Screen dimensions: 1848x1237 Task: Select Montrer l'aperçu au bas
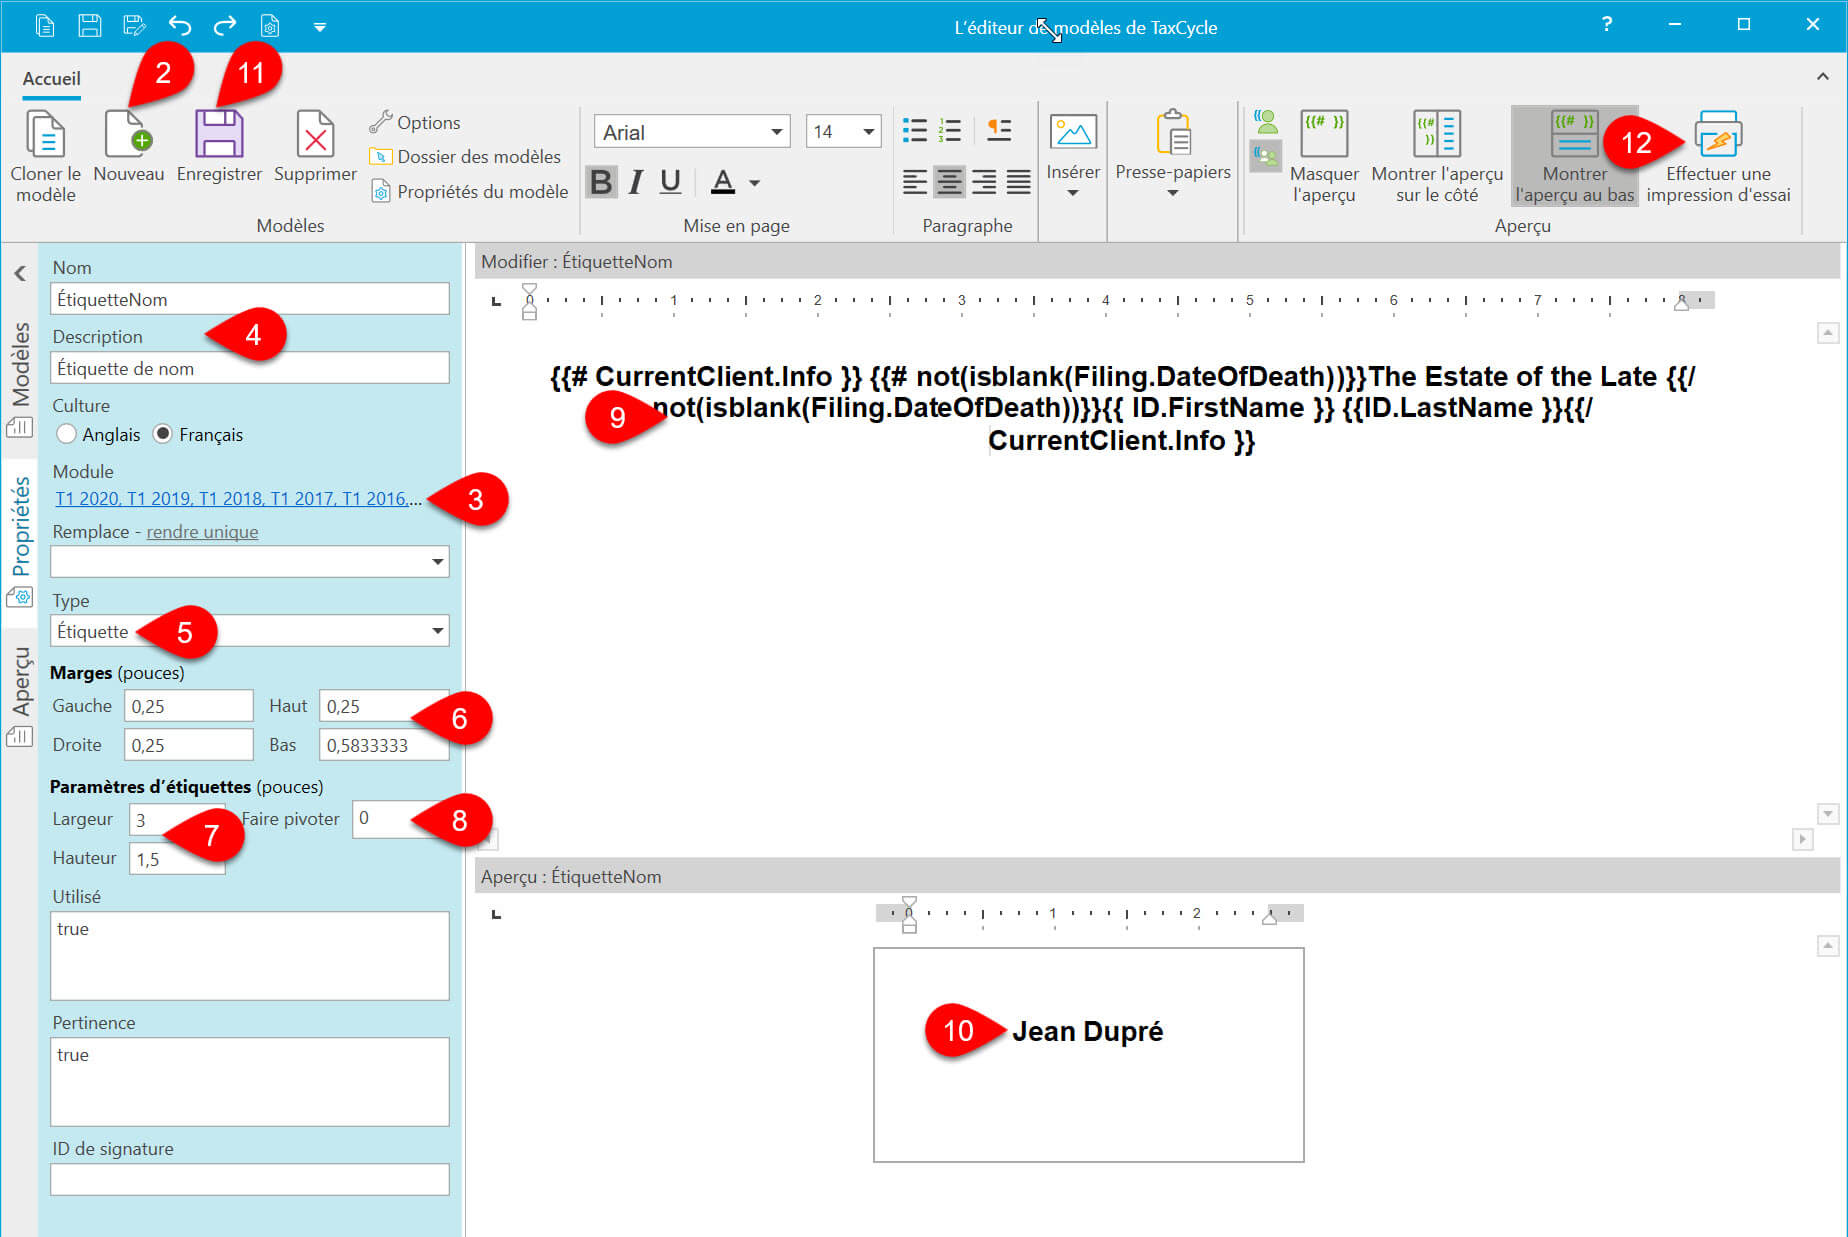(1574, 156)
